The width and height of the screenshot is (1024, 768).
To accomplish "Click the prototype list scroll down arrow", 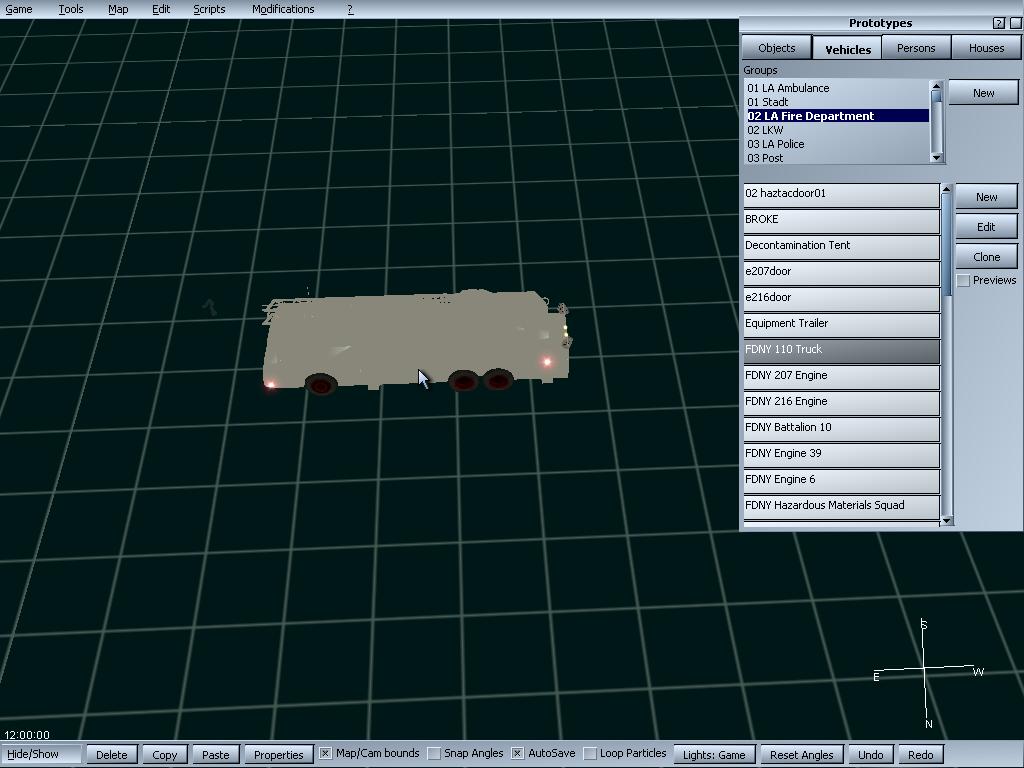I will click(x=947, y=520).
